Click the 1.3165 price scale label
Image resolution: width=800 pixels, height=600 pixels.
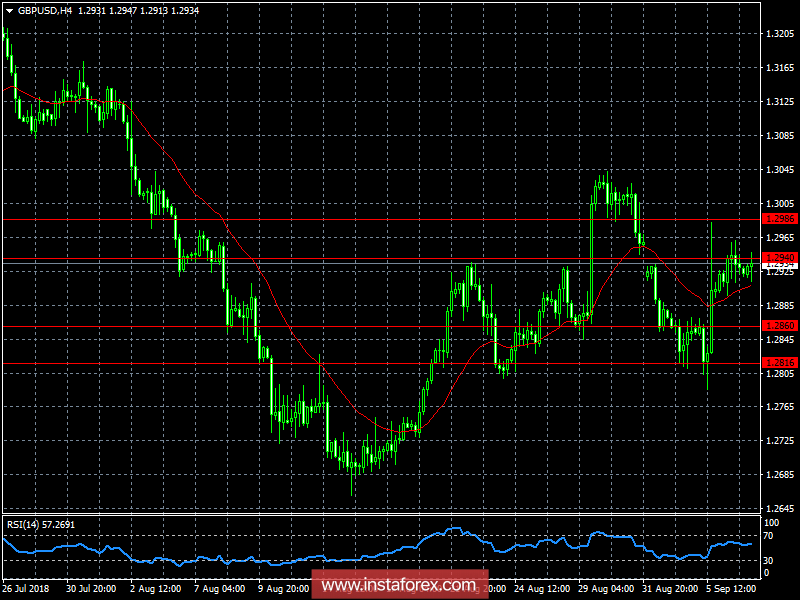[x=780, y=67]
